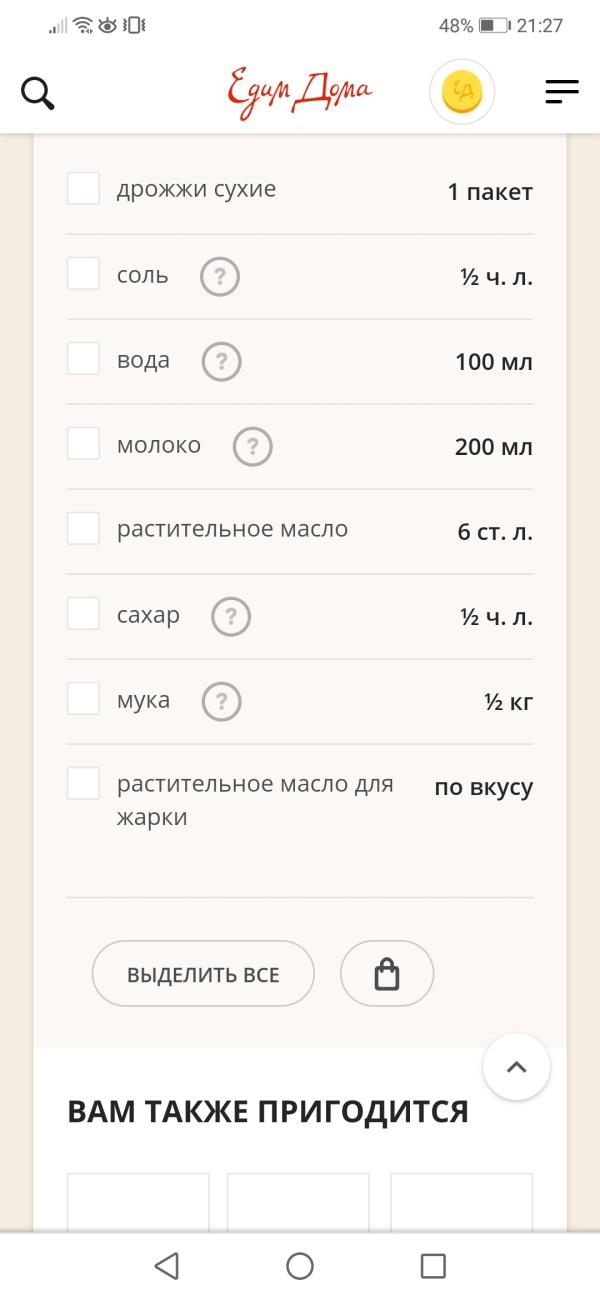Show help for сахар question mark
This screenshot has height=1299, width=600.
click(231, 617)
